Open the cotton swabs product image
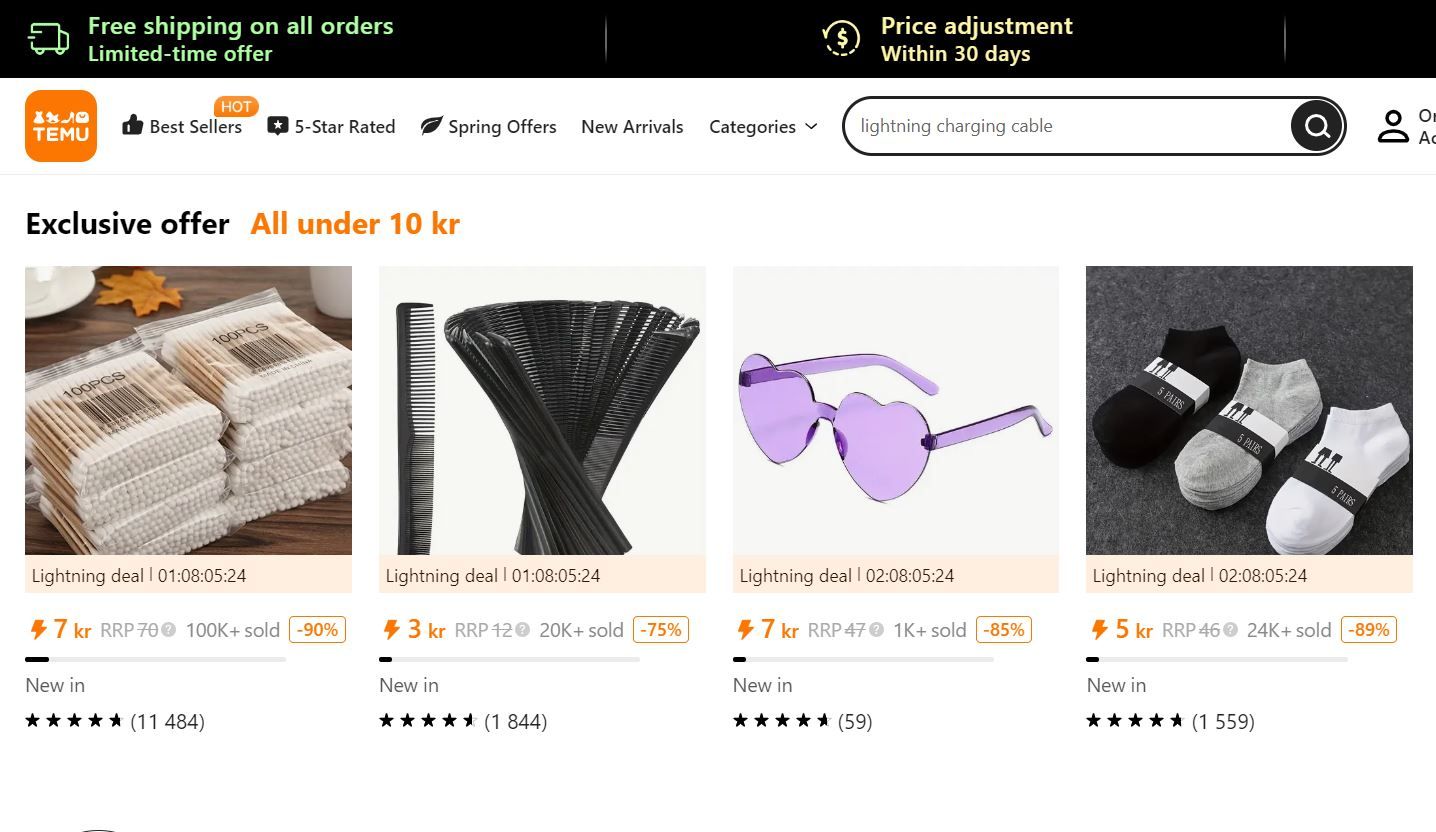 coord(188,410)
